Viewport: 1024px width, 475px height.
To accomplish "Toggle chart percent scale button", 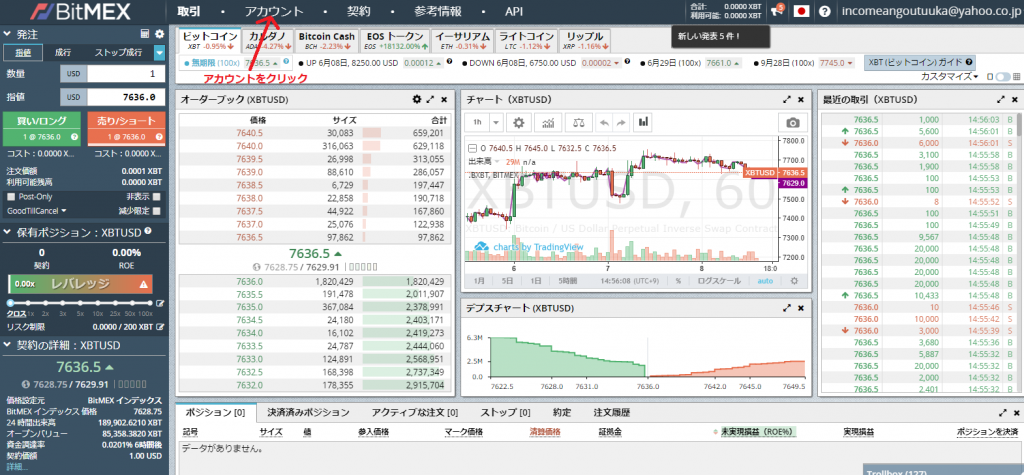I will pos(679,281).
